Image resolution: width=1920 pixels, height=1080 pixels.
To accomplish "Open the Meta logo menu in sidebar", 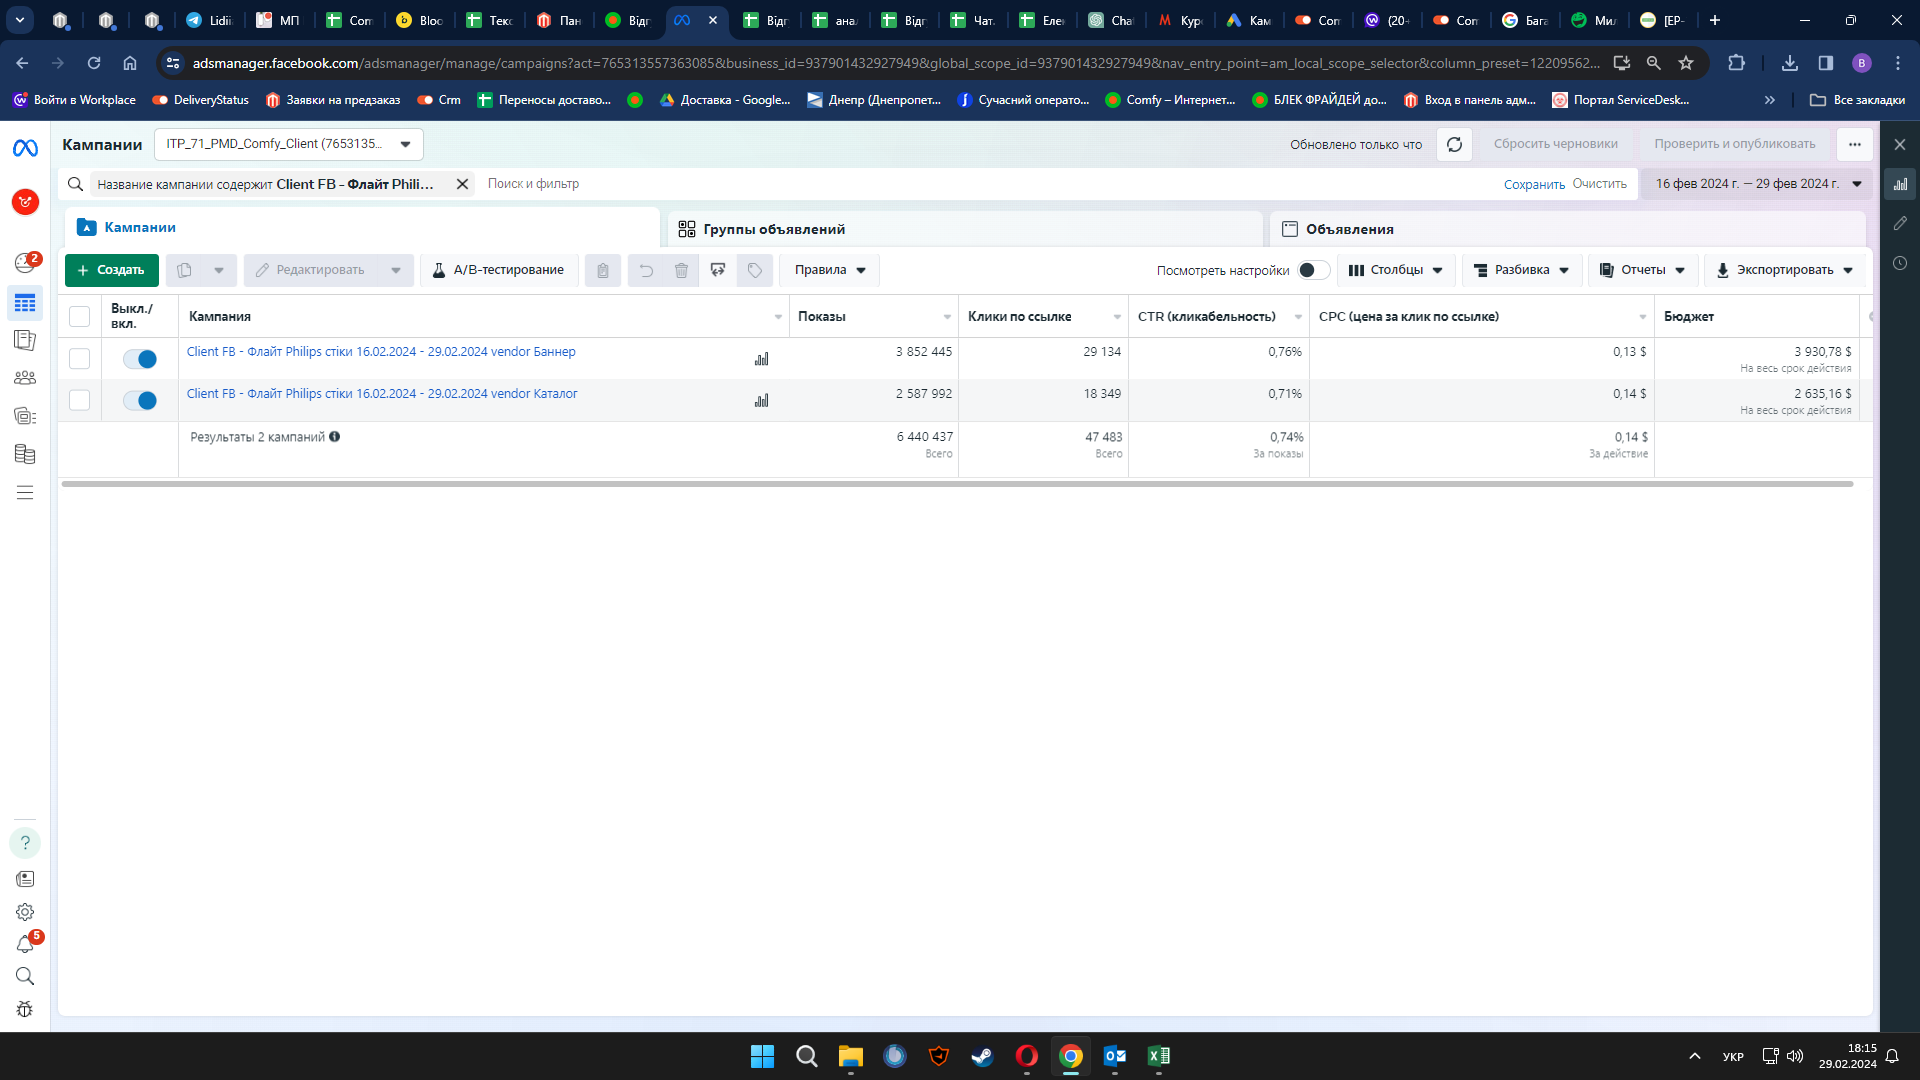I will (x=25, y=148).
